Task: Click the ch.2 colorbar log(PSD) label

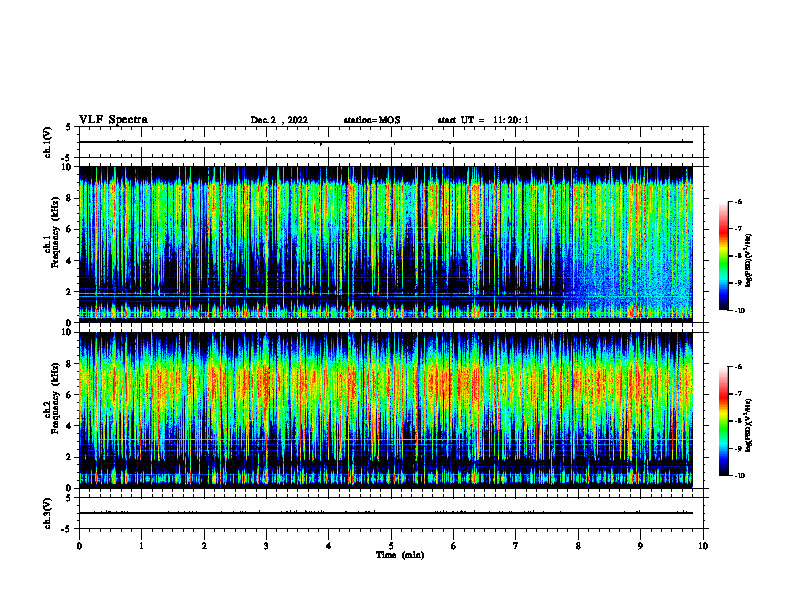Action: (x=749, y=425)
